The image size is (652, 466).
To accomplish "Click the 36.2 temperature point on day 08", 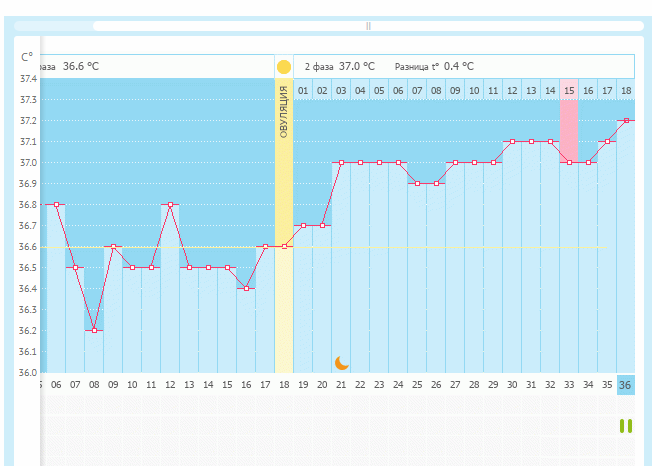I will click(x=94, y=330).
